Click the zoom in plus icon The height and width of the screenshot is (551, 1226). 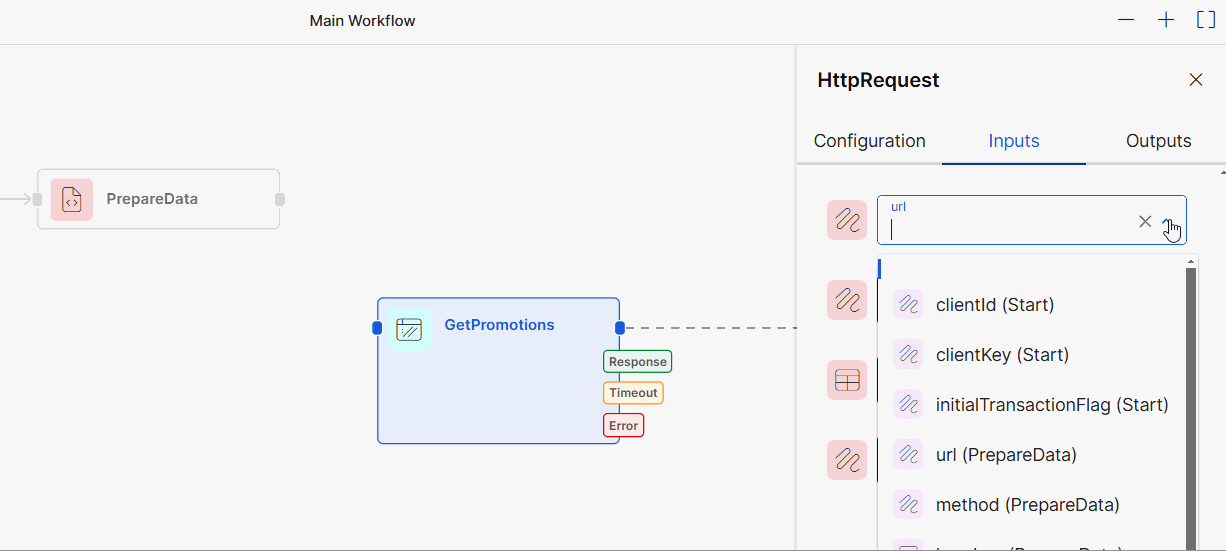point(1166,20)
